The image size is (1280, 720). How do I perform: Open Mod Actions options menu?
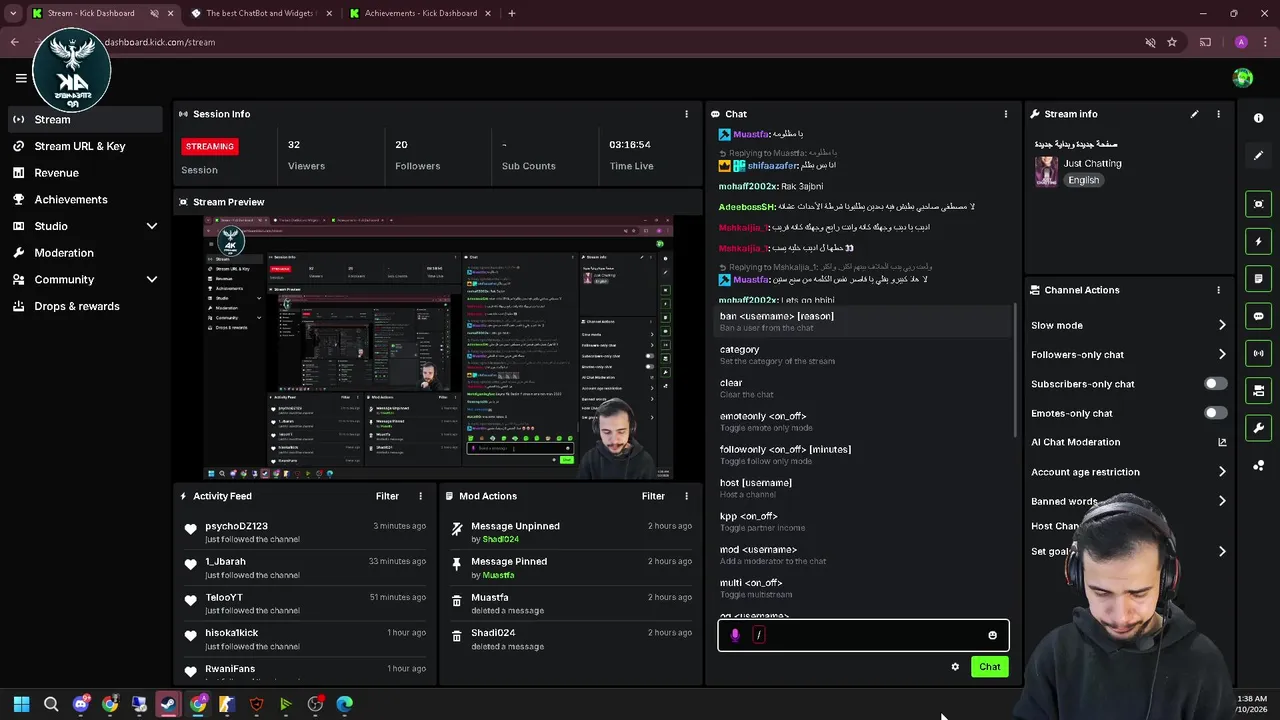tap(686, 496)
